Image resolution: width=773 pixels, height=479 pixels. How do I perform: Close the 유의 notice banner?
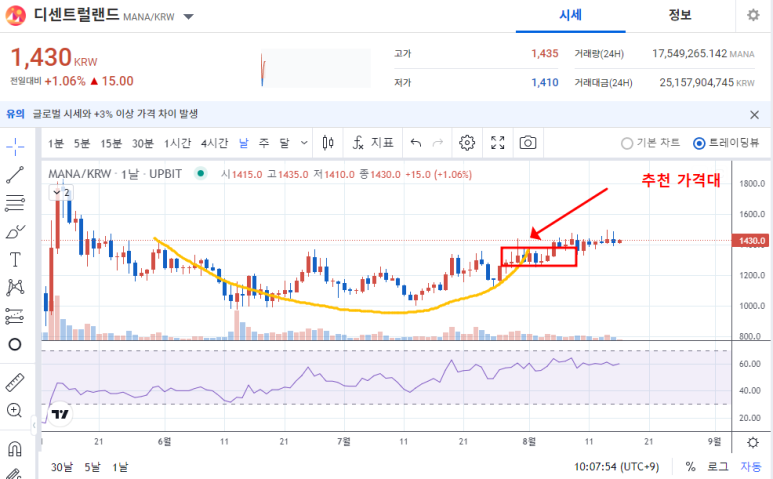pos(754,115)
